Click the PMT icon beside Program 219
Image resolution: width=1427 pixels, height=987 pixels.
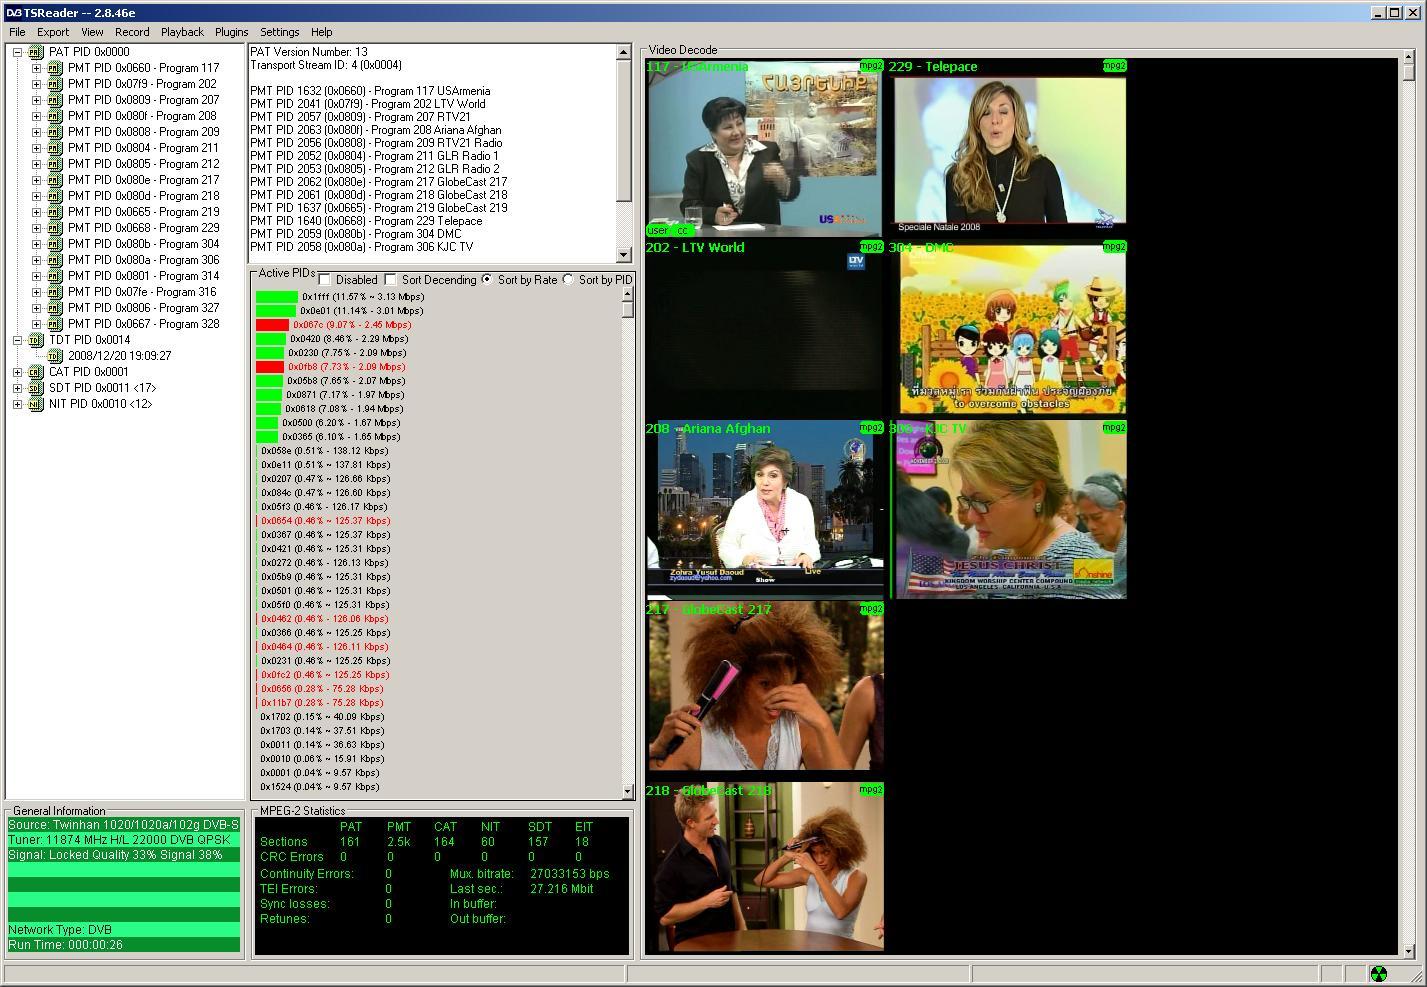[x=55, y=212]
